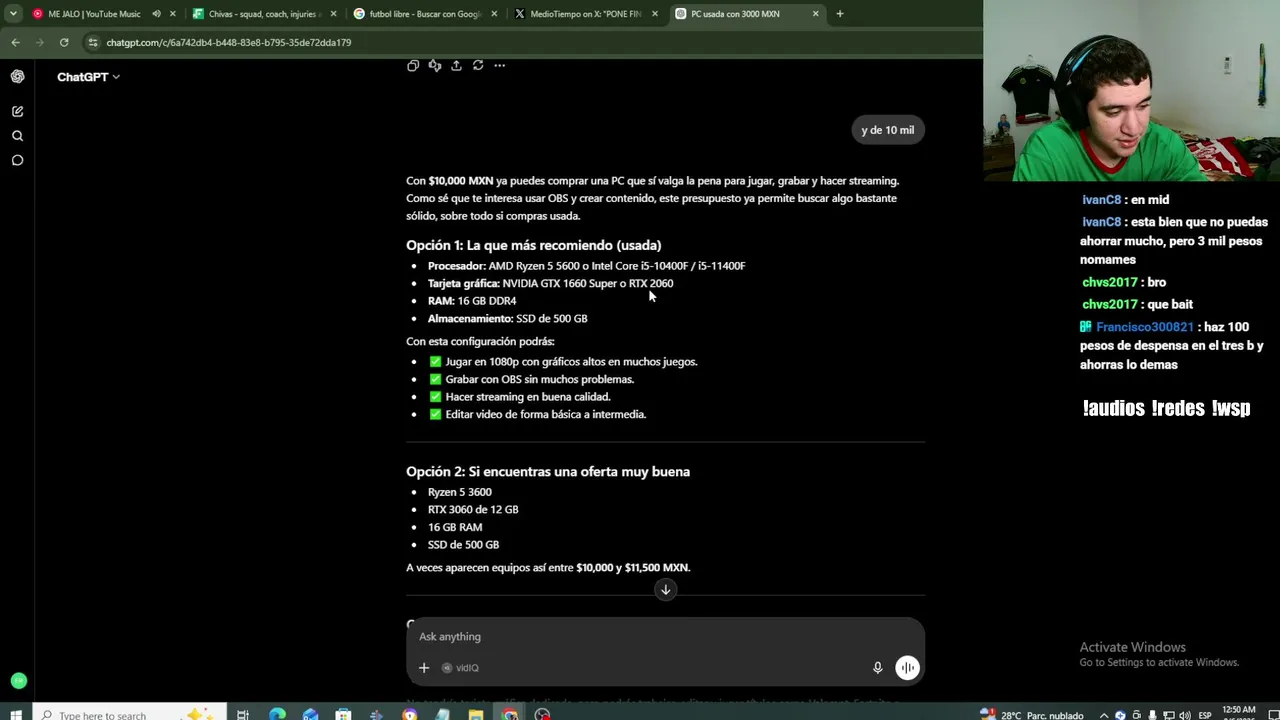Click the chatgpt.com address bar URL

229,43
